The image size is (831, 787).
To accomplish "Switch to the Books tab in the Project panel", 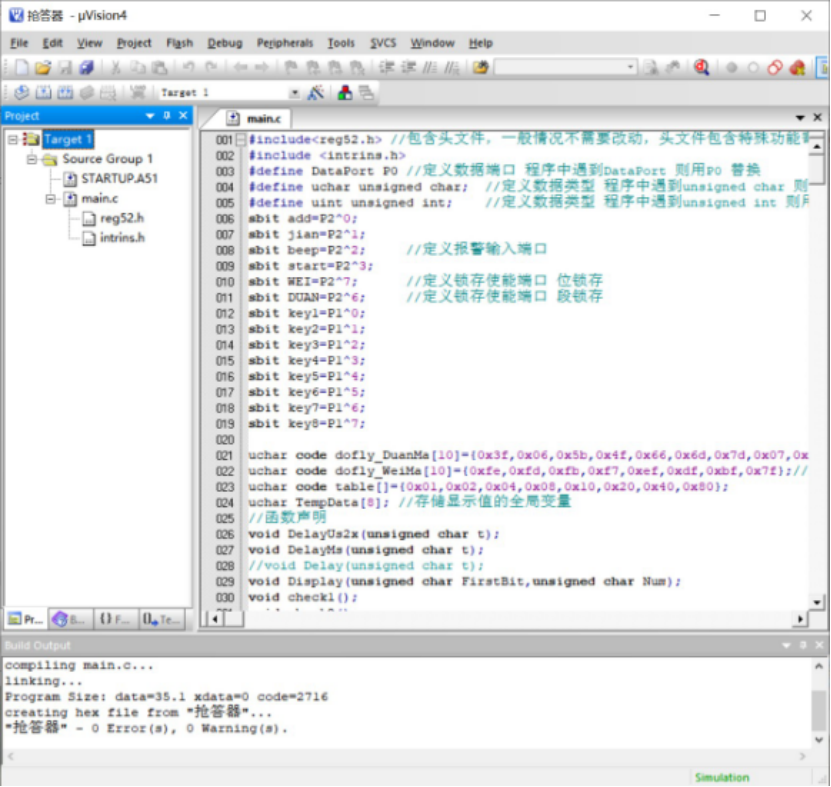I will tap(70, 619).
